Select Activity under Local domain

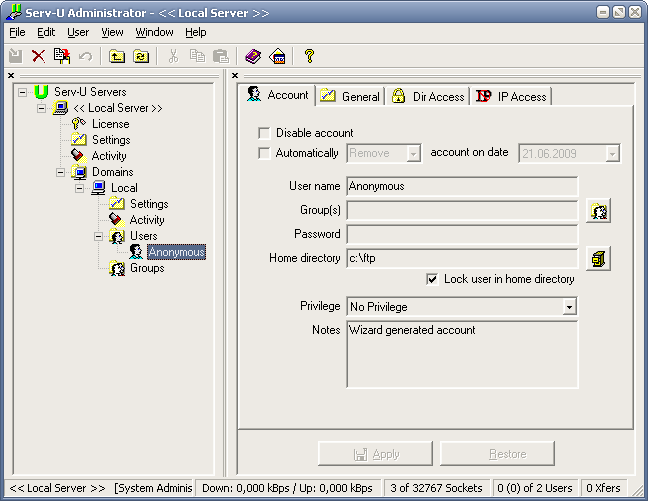(x=147, y=220)
